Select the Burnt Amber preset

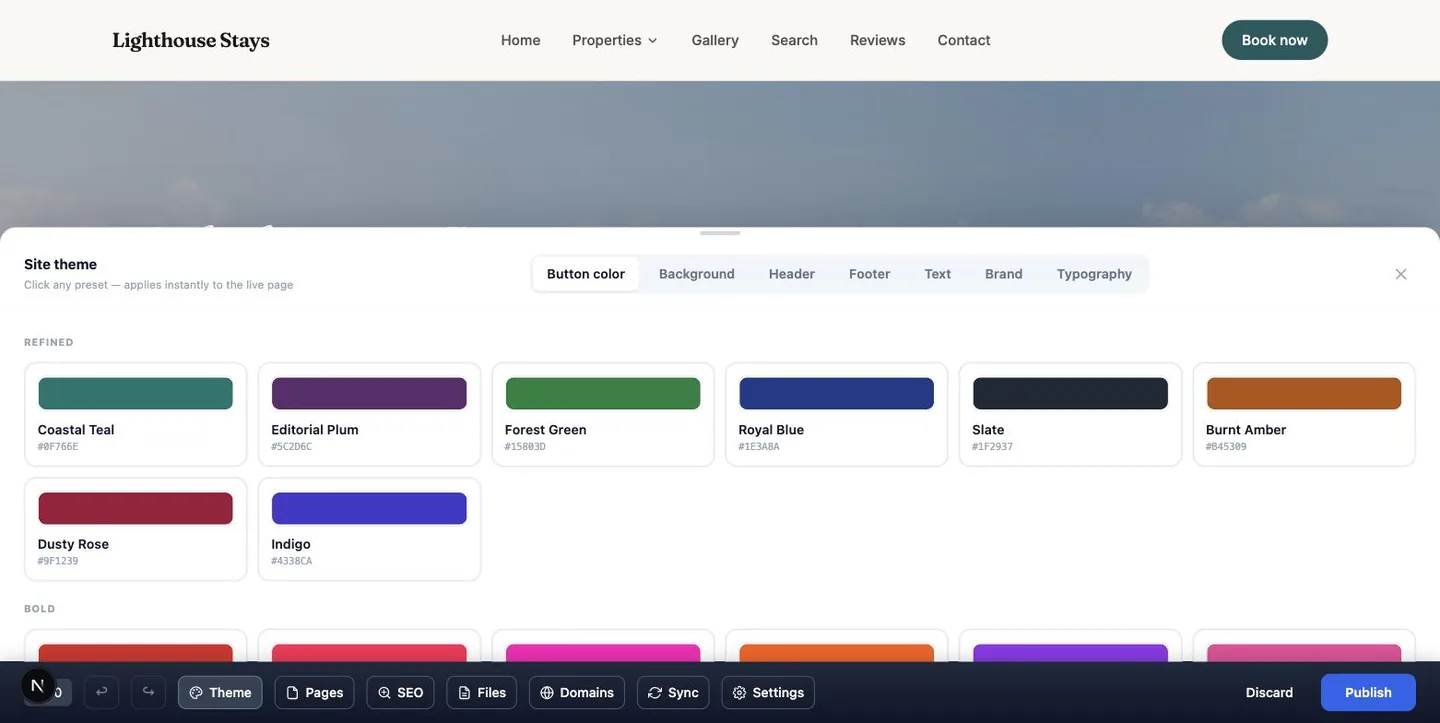(x=1304, y=414)
